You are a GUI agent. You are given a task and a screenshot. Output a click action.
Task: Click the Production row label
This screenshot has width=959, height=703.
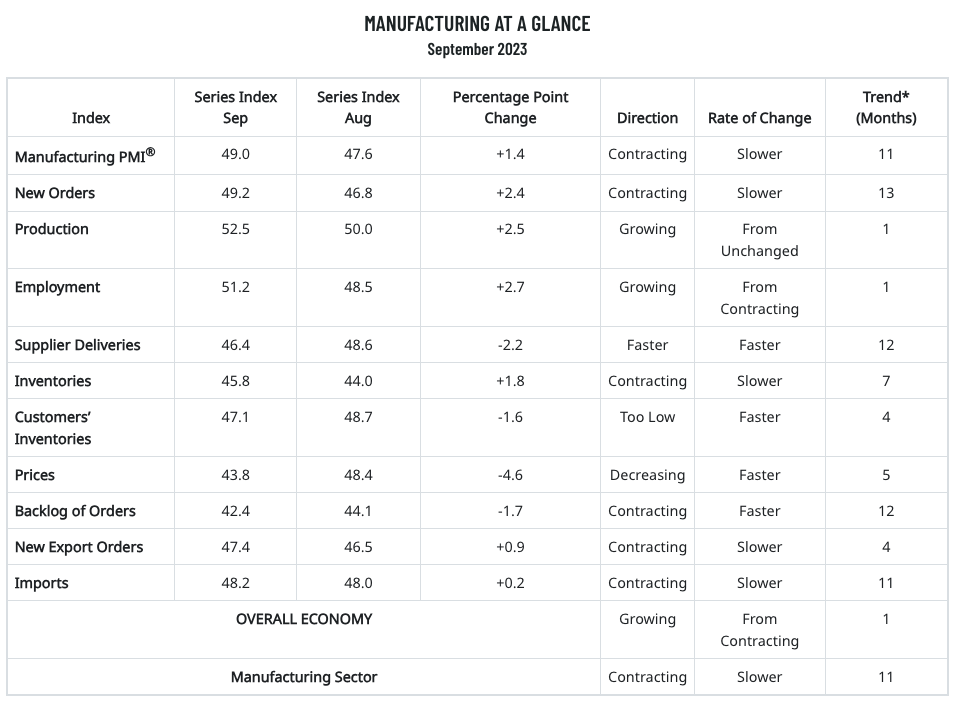[x=52, y=229]
